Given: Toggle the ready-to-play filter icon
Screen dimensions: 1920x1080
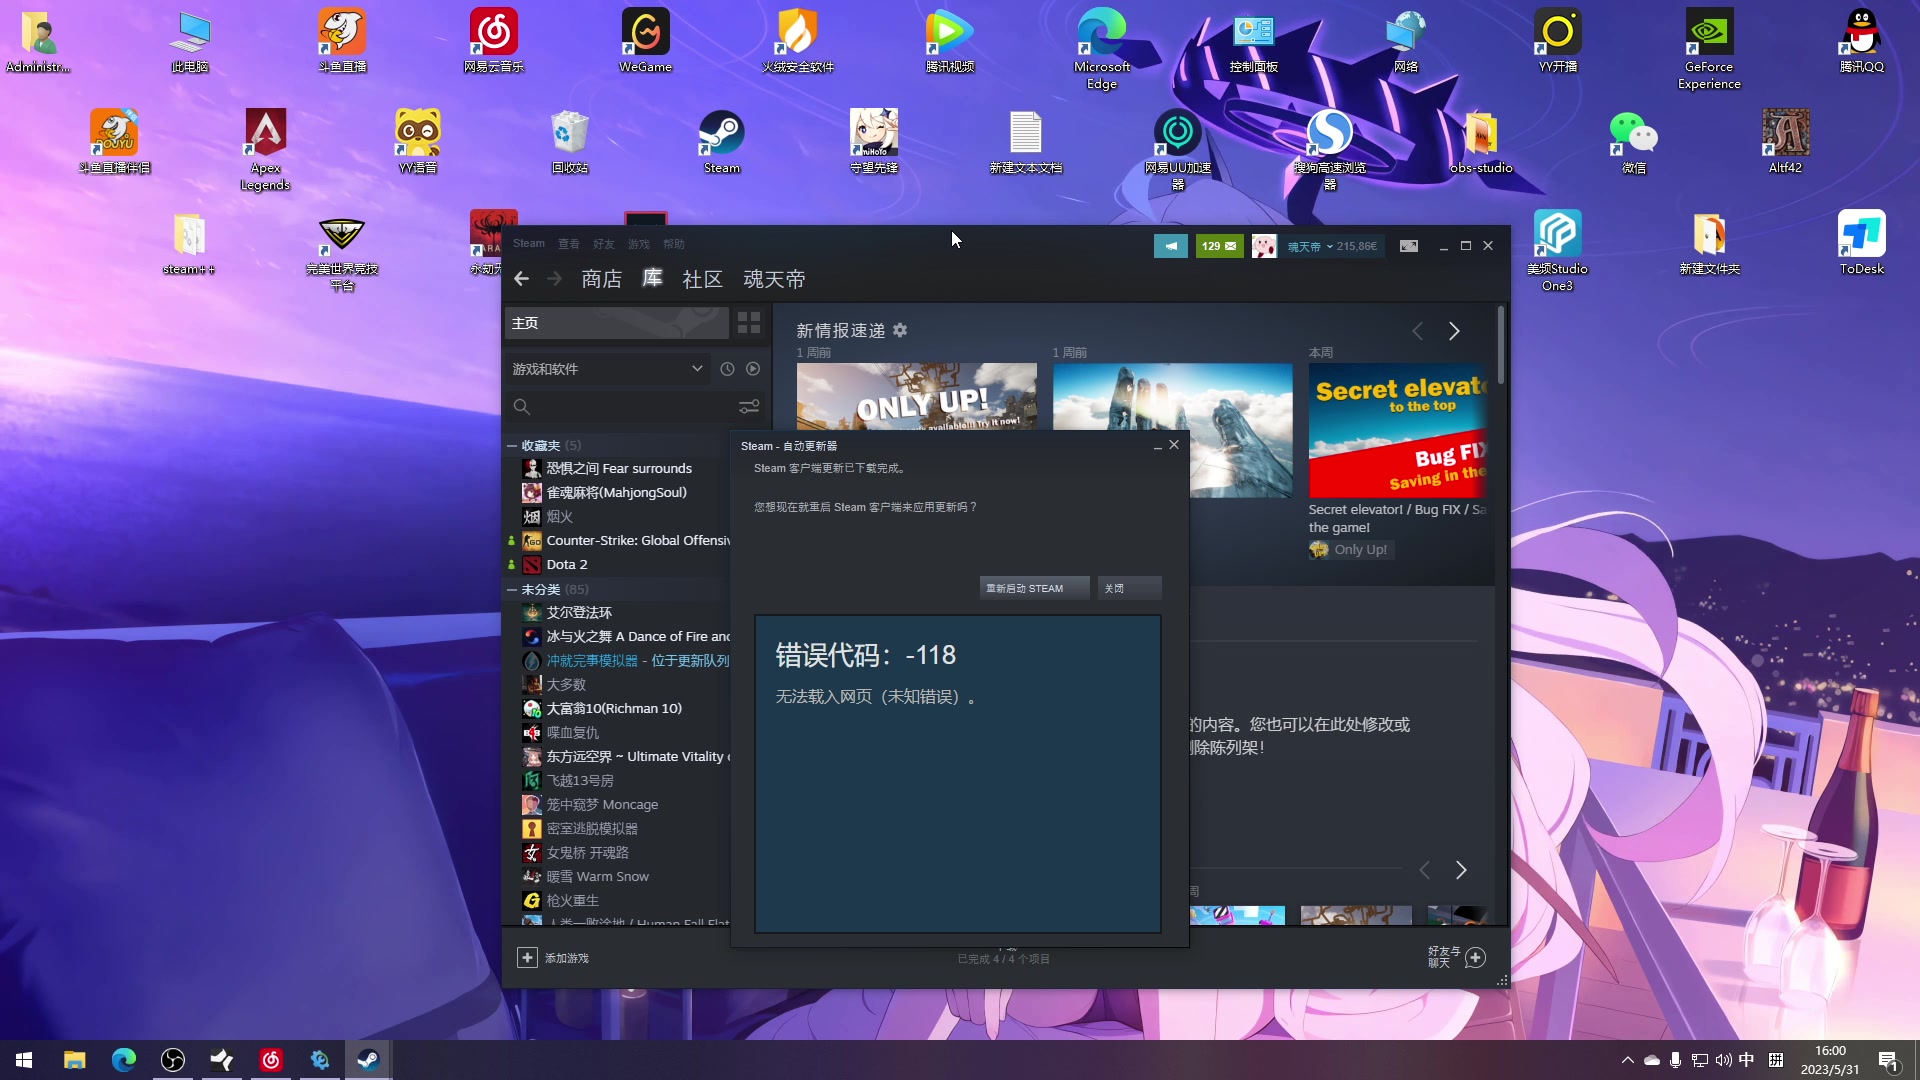Looking at the screenshot, I should (753, 369).
